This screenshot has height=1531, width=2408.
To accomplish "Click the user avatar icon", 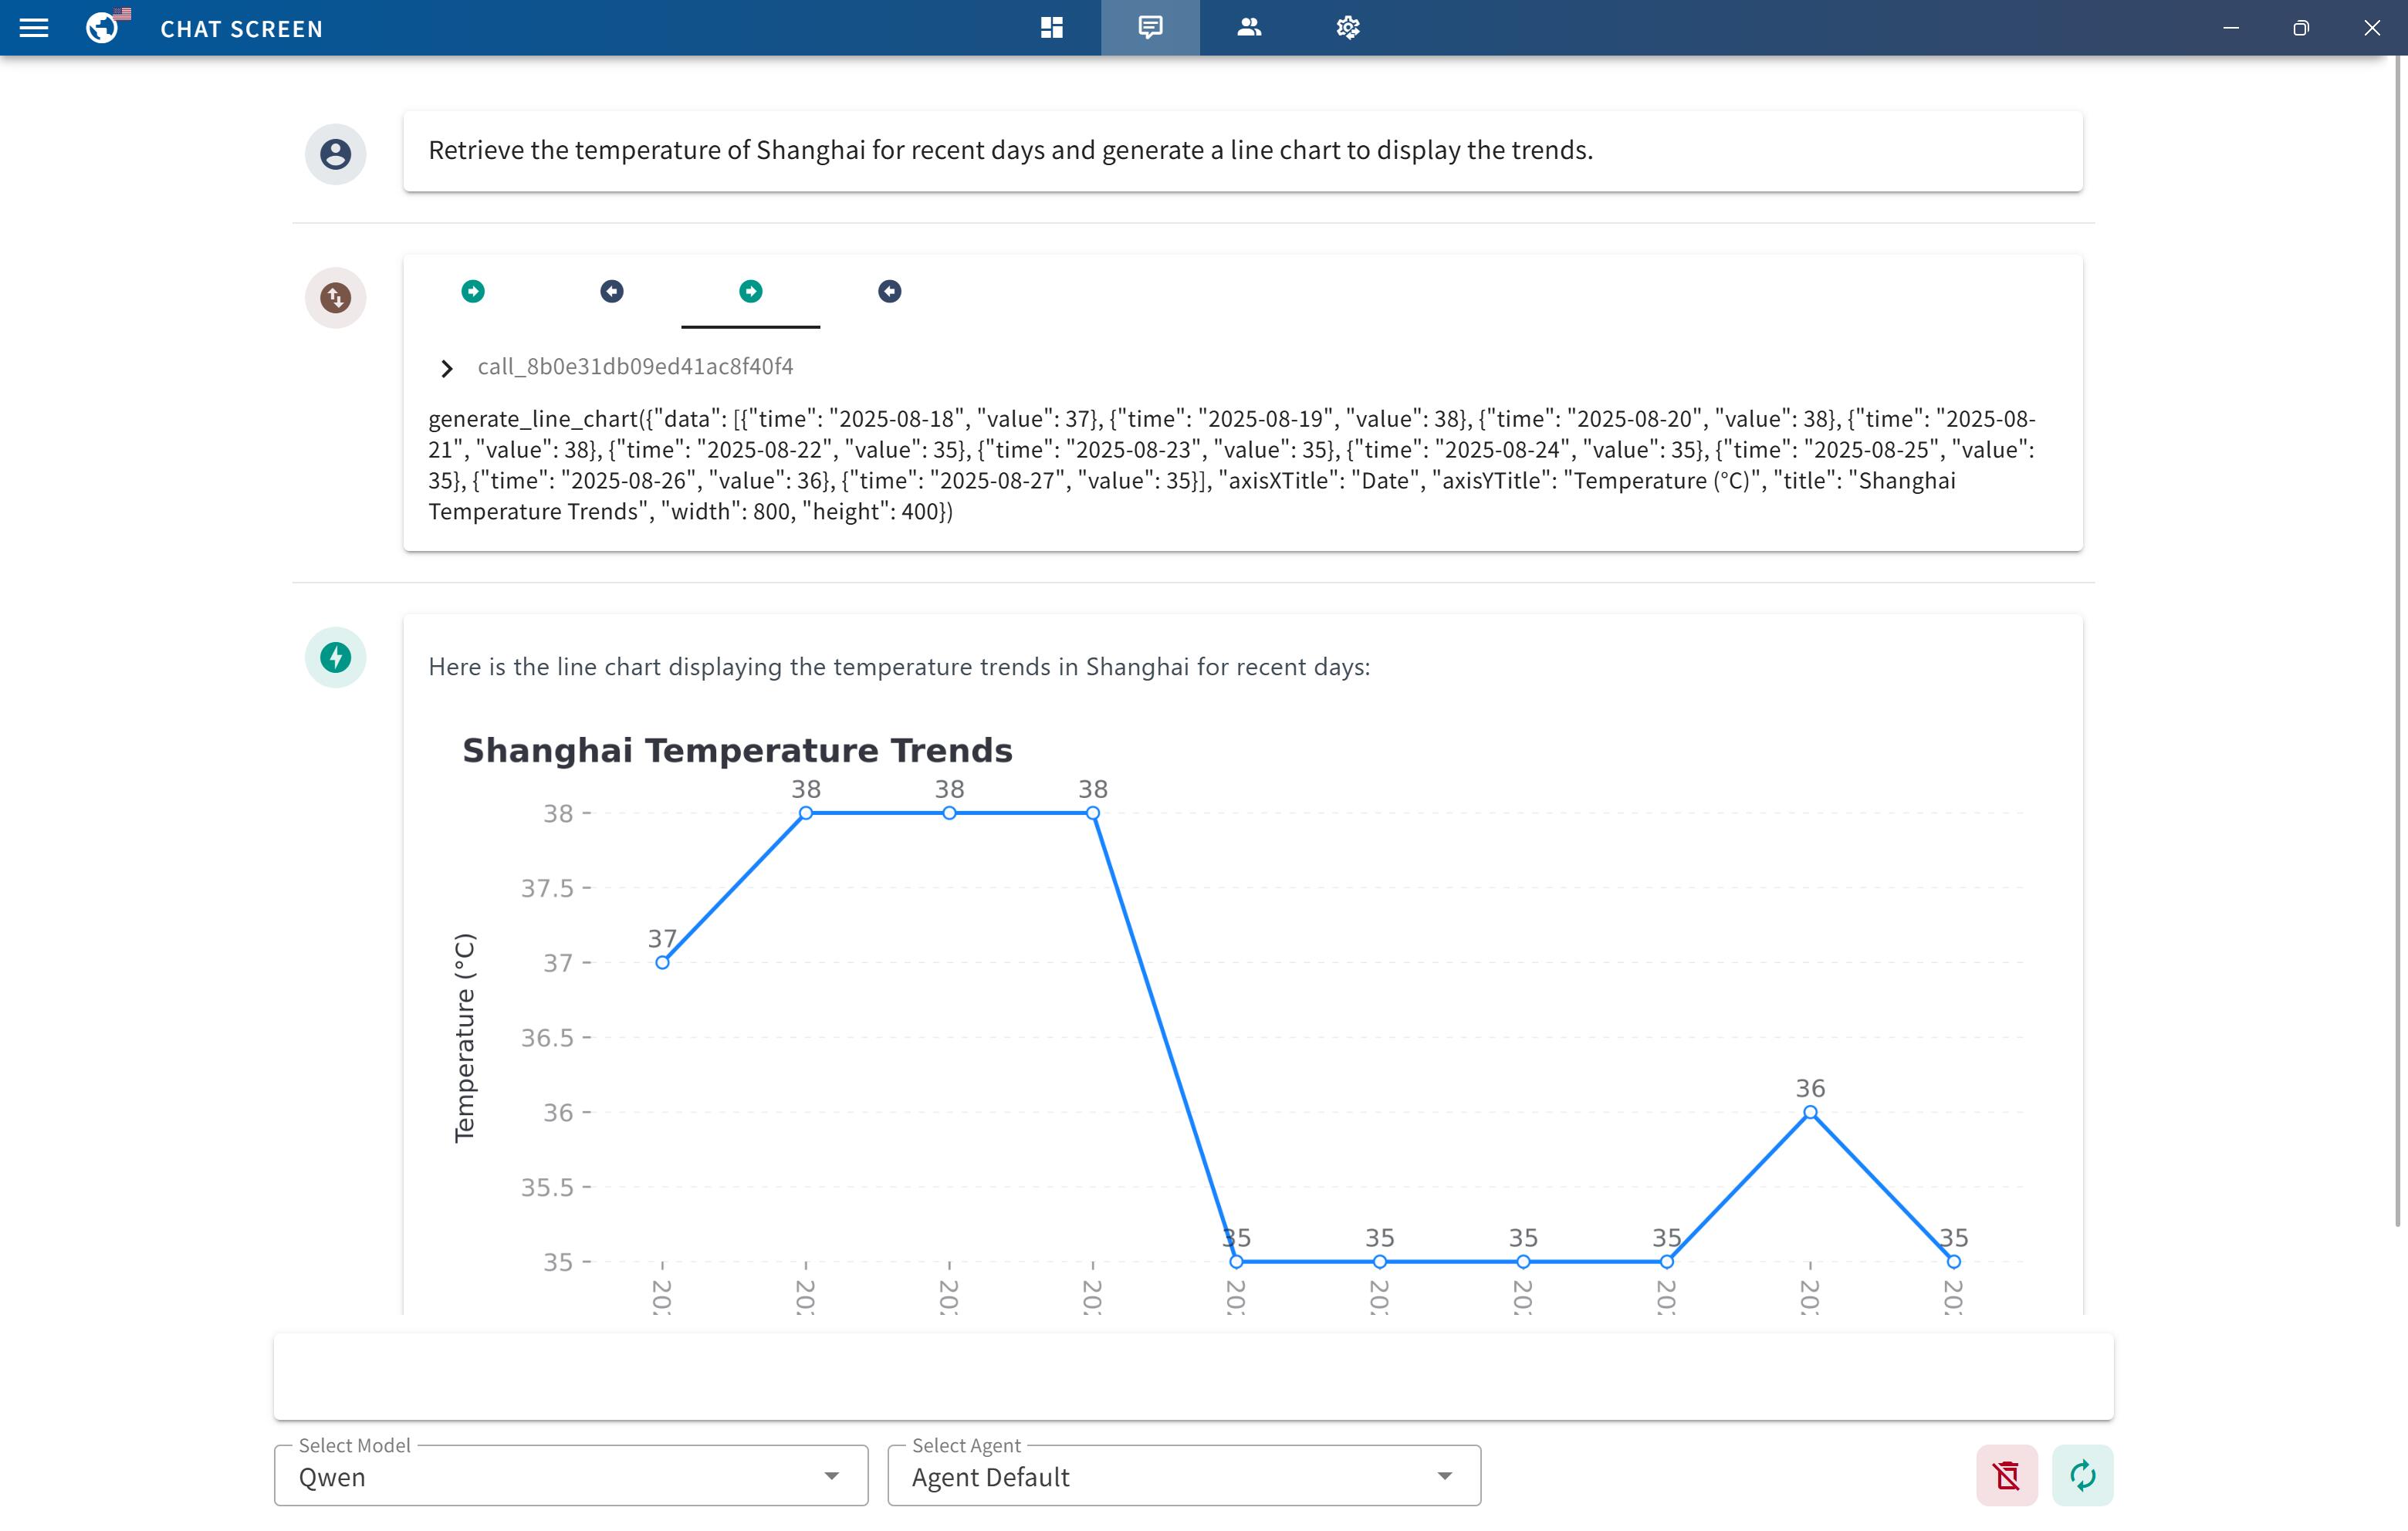I will (335, 154).
